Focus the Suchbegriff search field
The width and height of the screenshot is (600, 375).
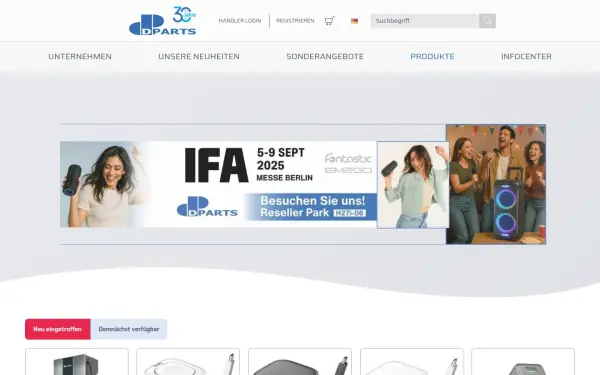(x=424, y=21)
